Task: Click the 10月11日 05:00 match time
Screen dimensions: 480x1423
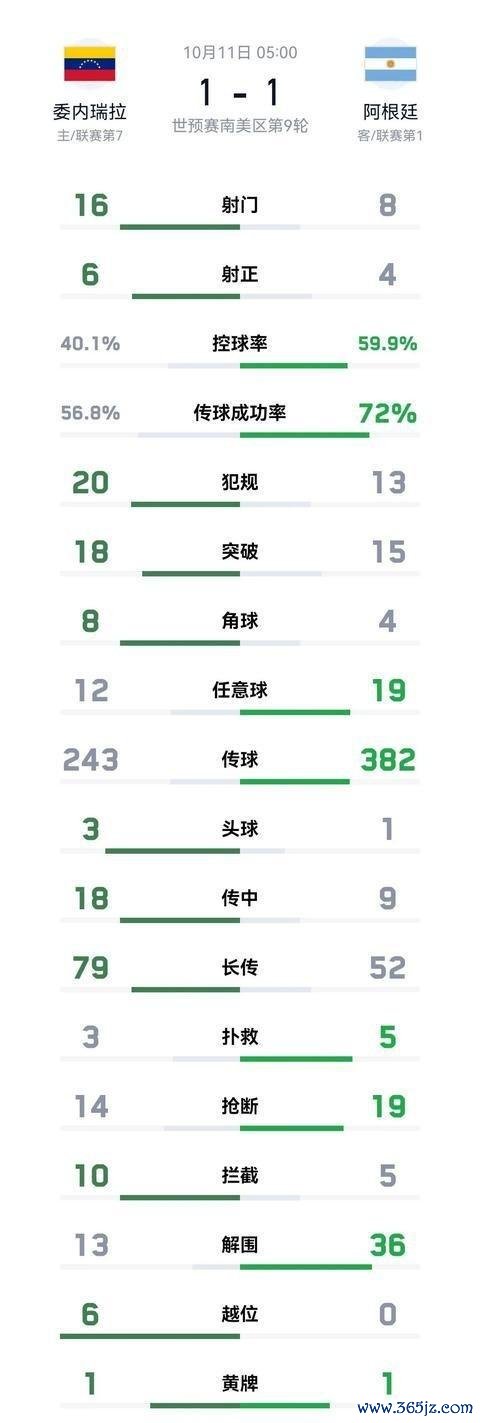Action: (x=240, y=53)
